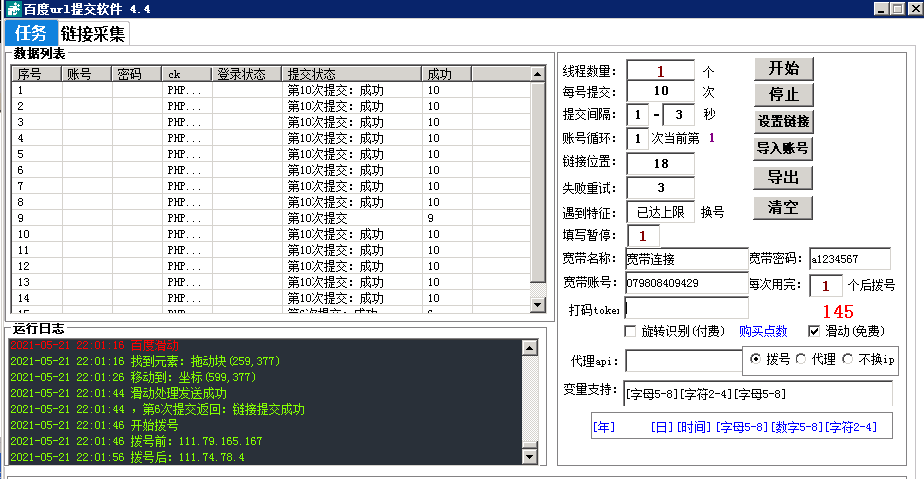Click the data list scroll-up arrow

[537, 74]
